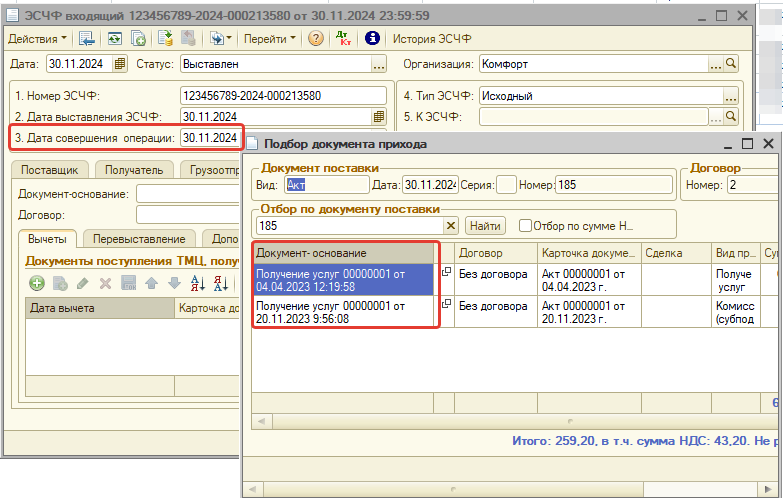Click the Документ-основание column header

344,253
